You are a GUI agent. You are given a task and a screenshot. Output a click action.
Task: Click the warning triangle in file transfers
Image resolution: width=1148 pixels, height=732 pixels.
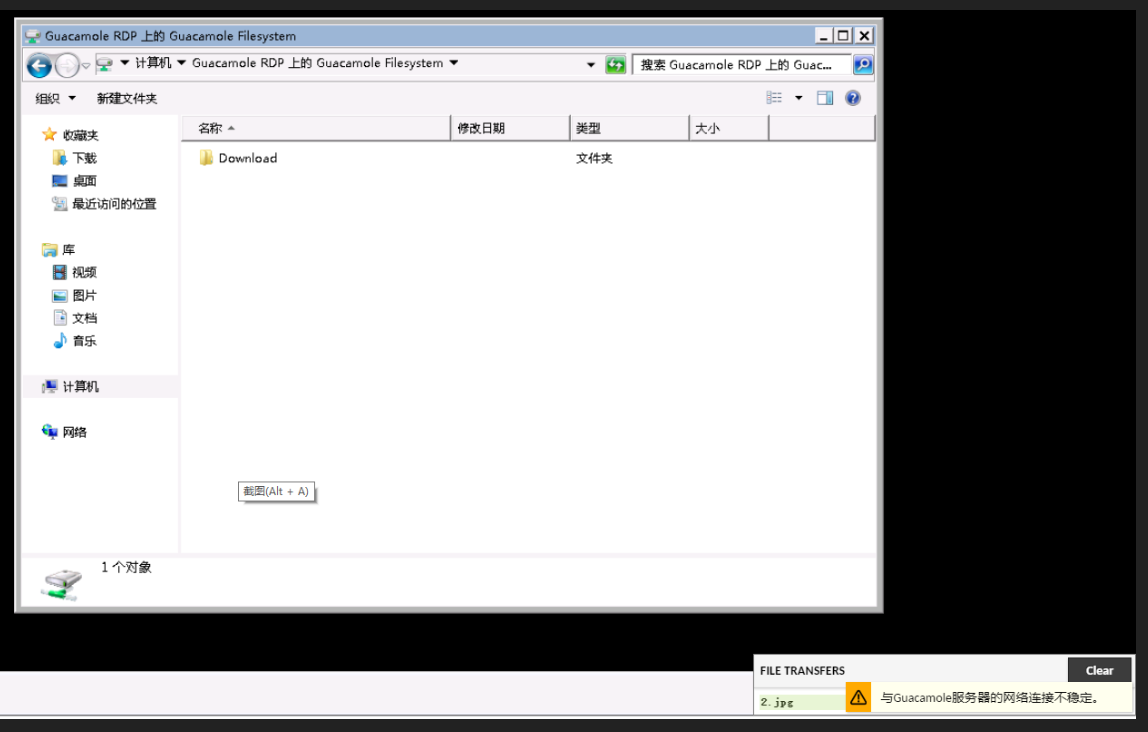857,697
